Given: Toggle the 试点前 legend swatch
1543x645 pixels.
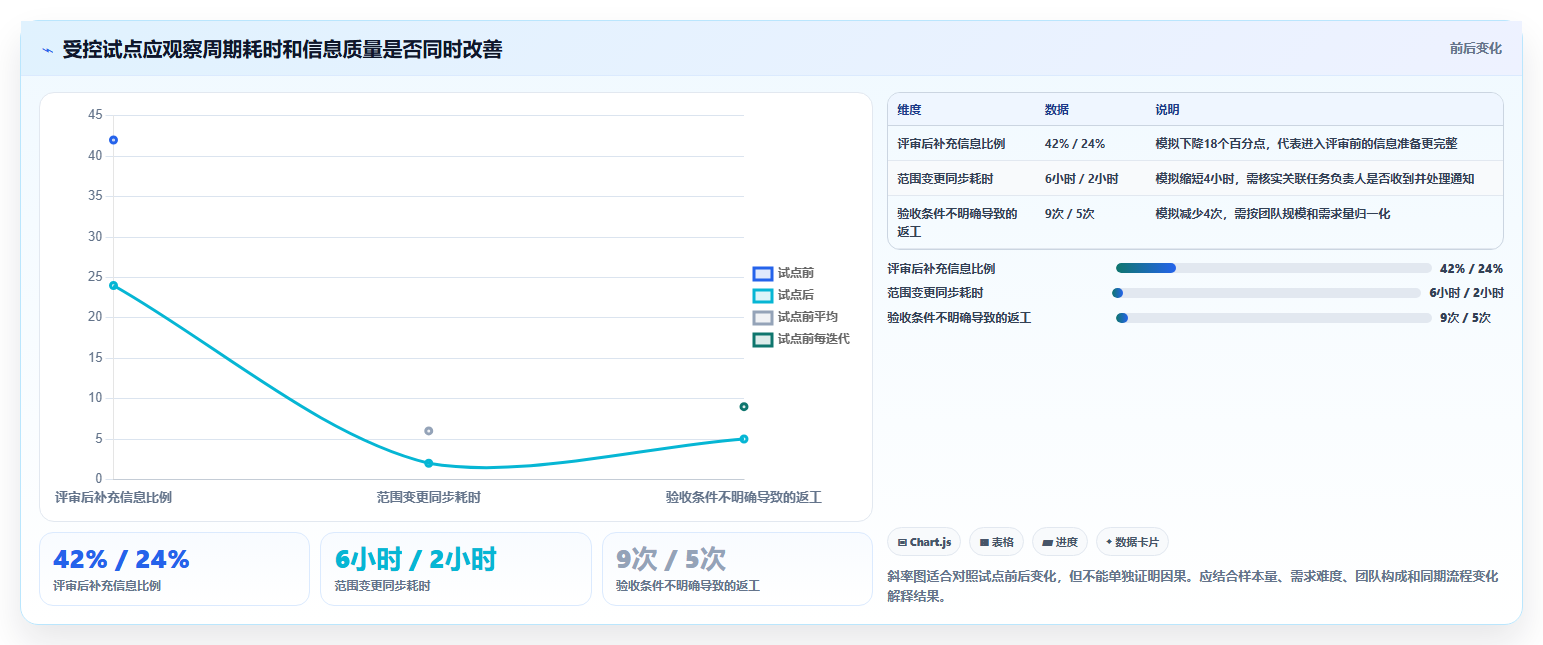Looking at the screenshot, I should coord(763,273).
